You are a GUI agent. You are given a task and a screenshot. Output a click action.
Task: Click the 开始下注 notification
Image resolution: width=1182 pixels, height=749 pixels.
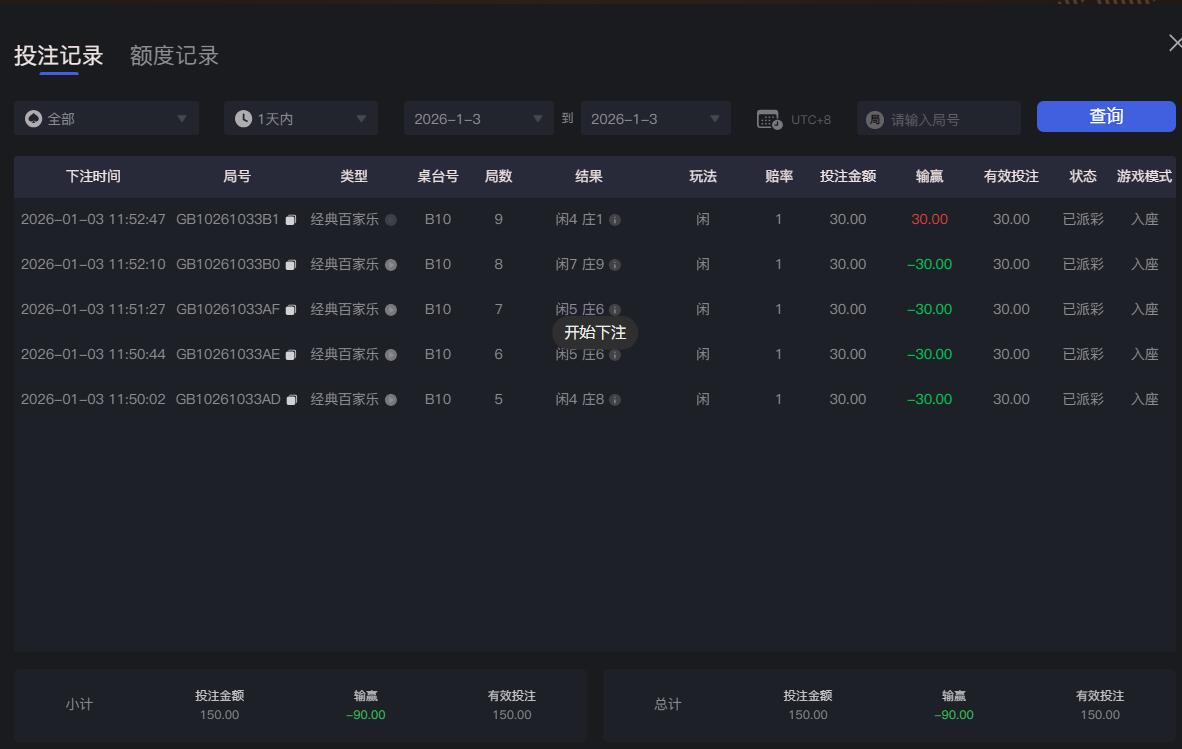pos(595,333)
